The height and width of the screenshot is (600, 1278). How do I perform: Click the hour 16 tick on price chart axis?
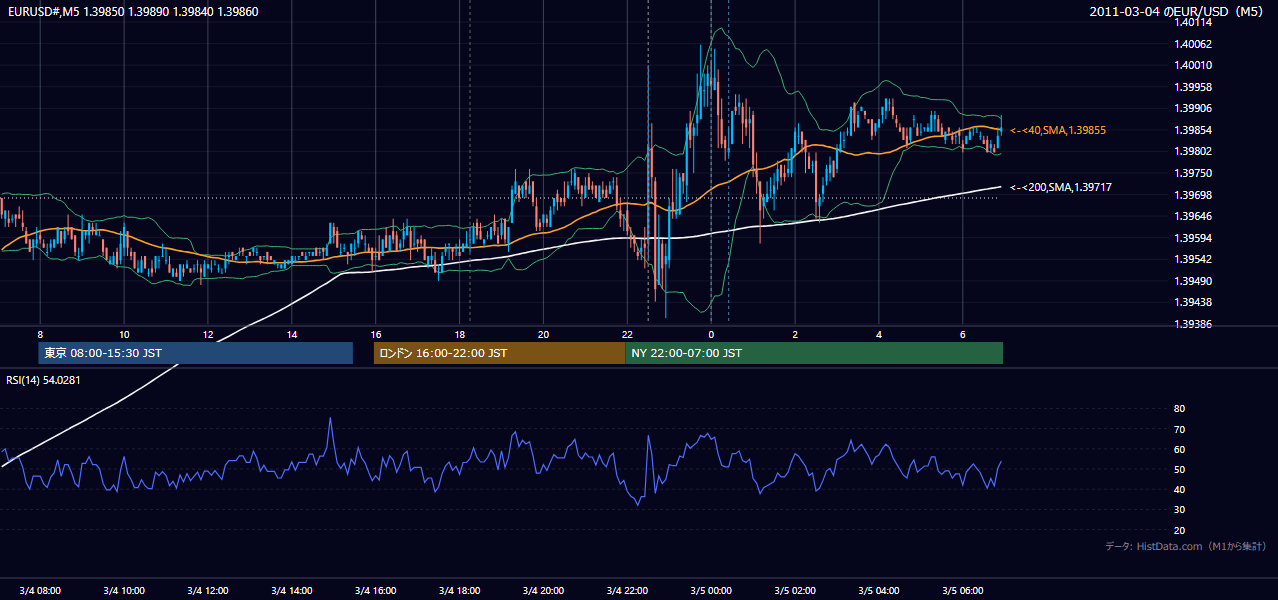tap(376, 334)
